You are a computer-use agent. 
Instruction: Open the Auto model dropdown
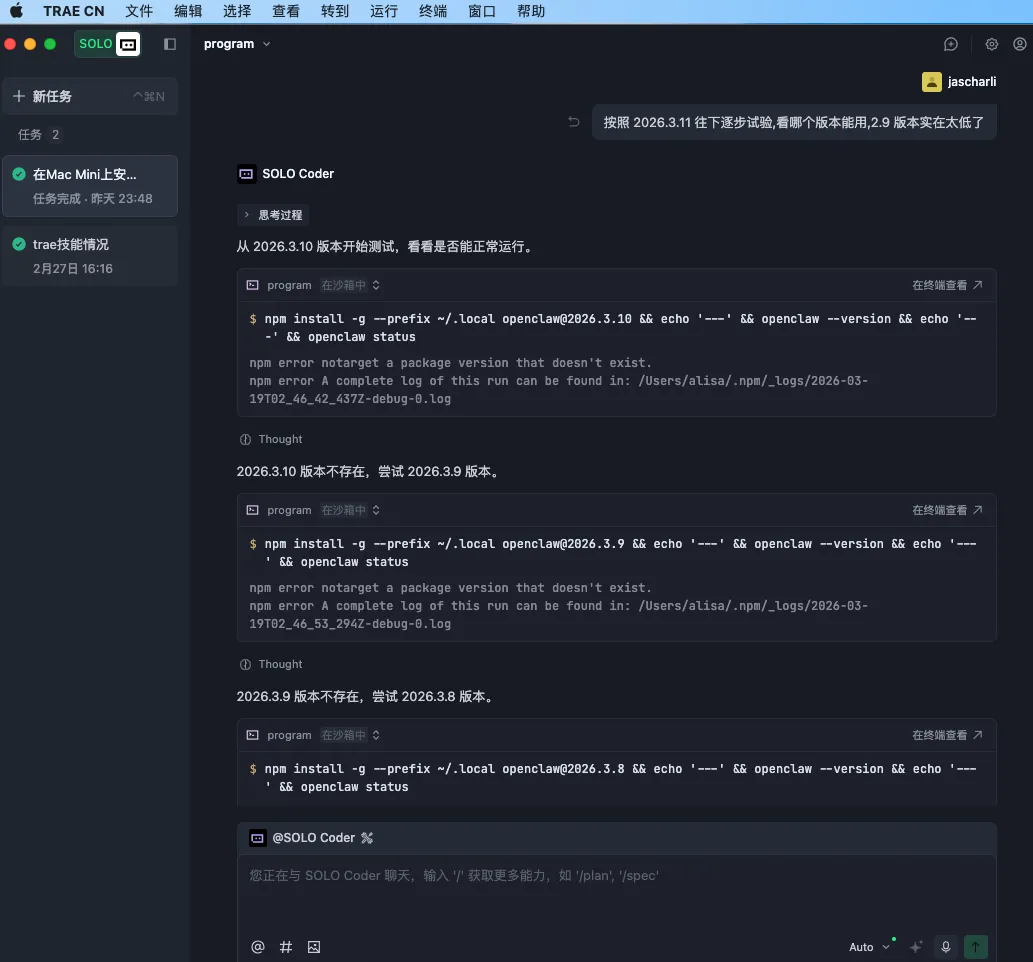[x=870, y=947]
